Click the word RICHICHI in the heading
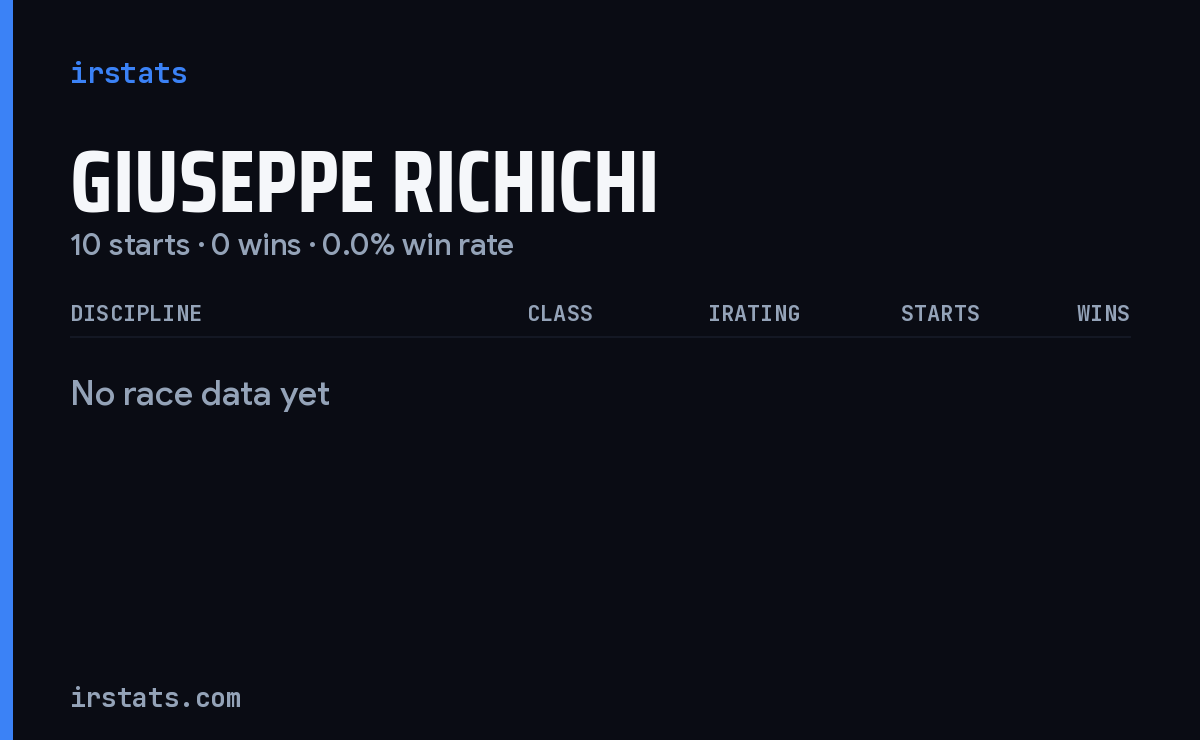The image size is (1200, 740). coord(525,184)
